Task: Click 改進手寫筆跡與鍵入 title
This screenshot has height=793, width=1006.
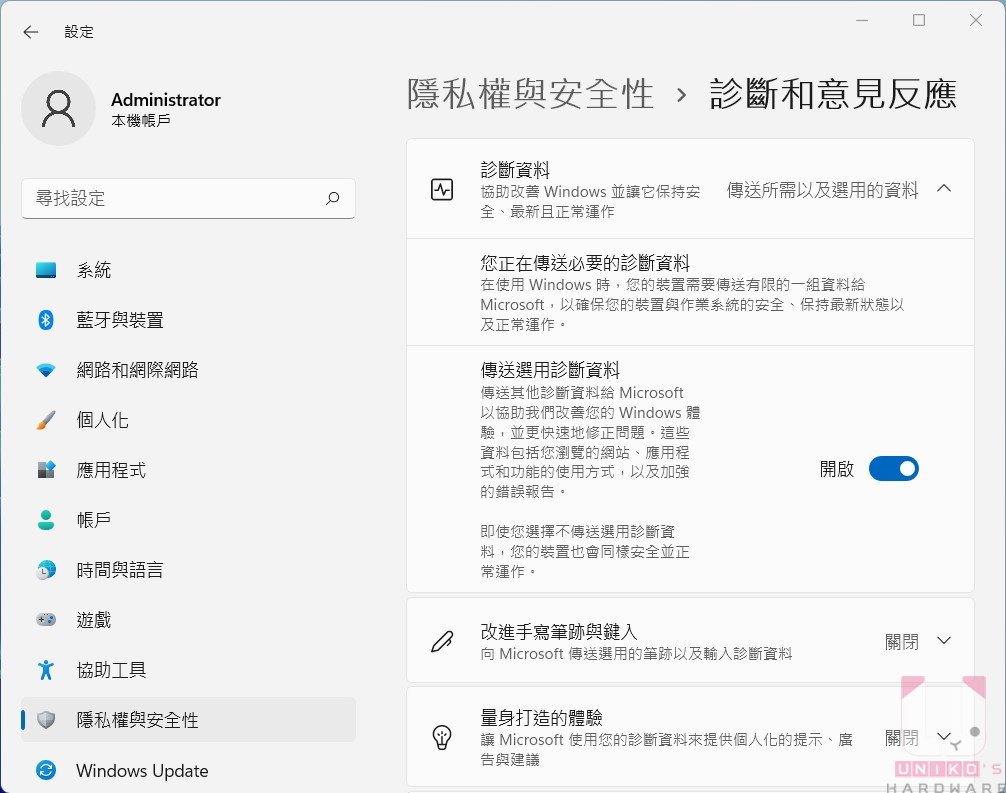Action: coord(559,632)
